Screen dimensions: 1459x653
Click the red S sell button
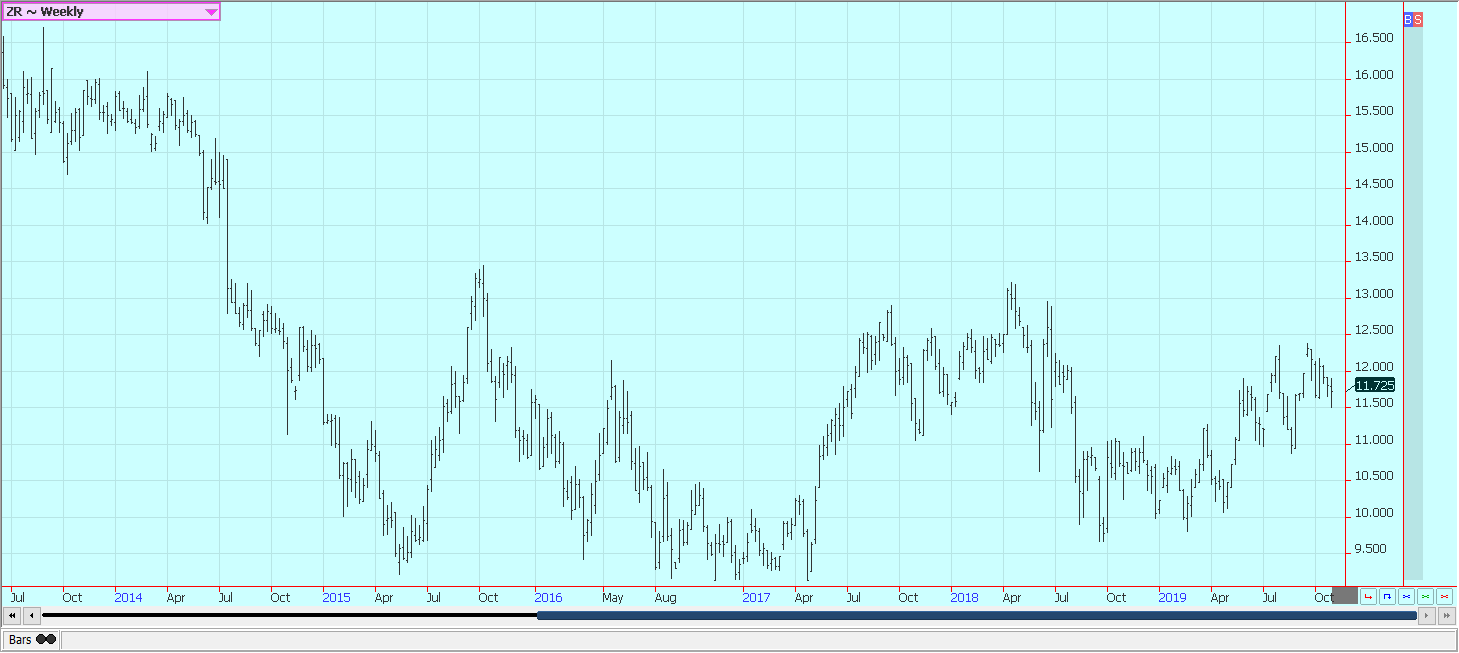tap(1418, 20)
